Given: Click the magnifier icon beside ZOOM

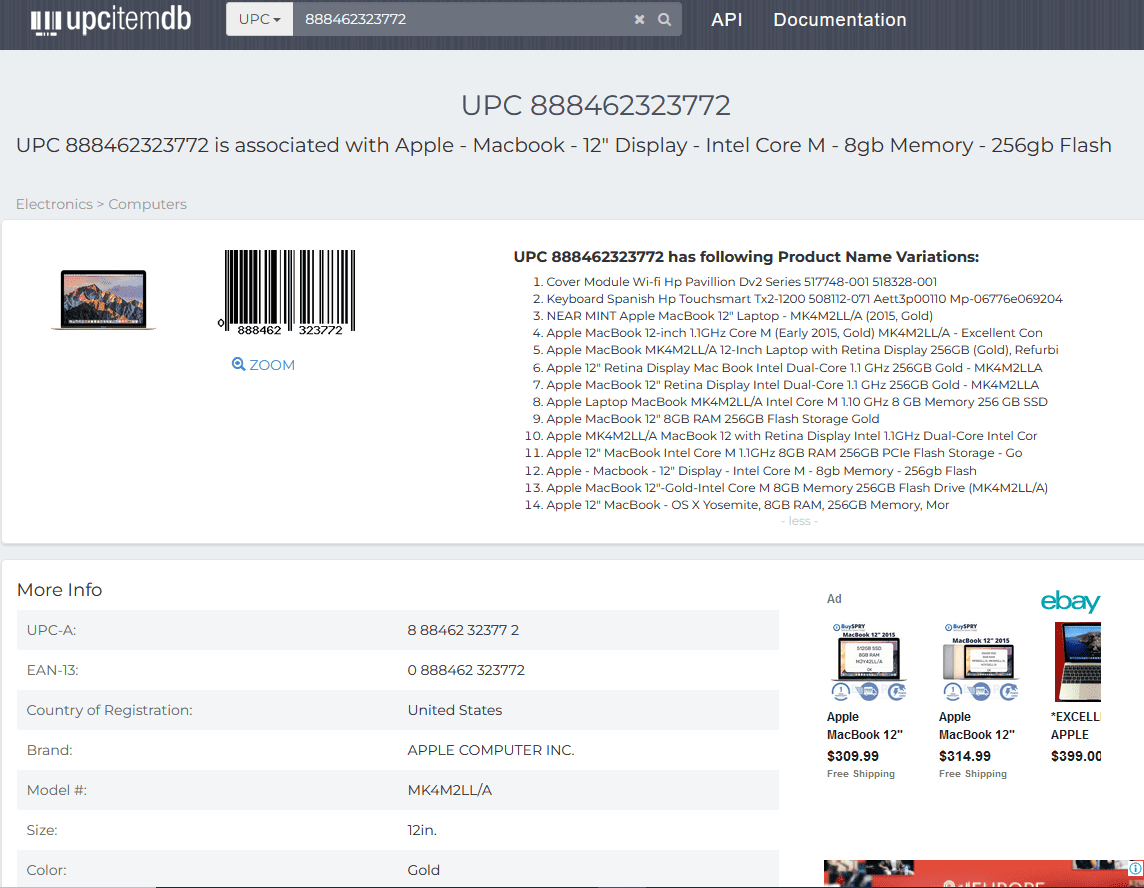Looking at the screenshot, I should pos(238,365).
